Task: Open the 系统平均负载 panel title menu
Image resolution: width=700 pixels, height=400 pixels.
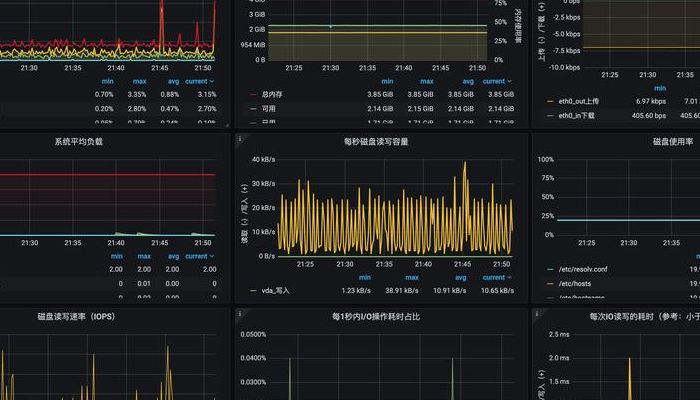Action: pyautogui.click(x=79, y=142)
